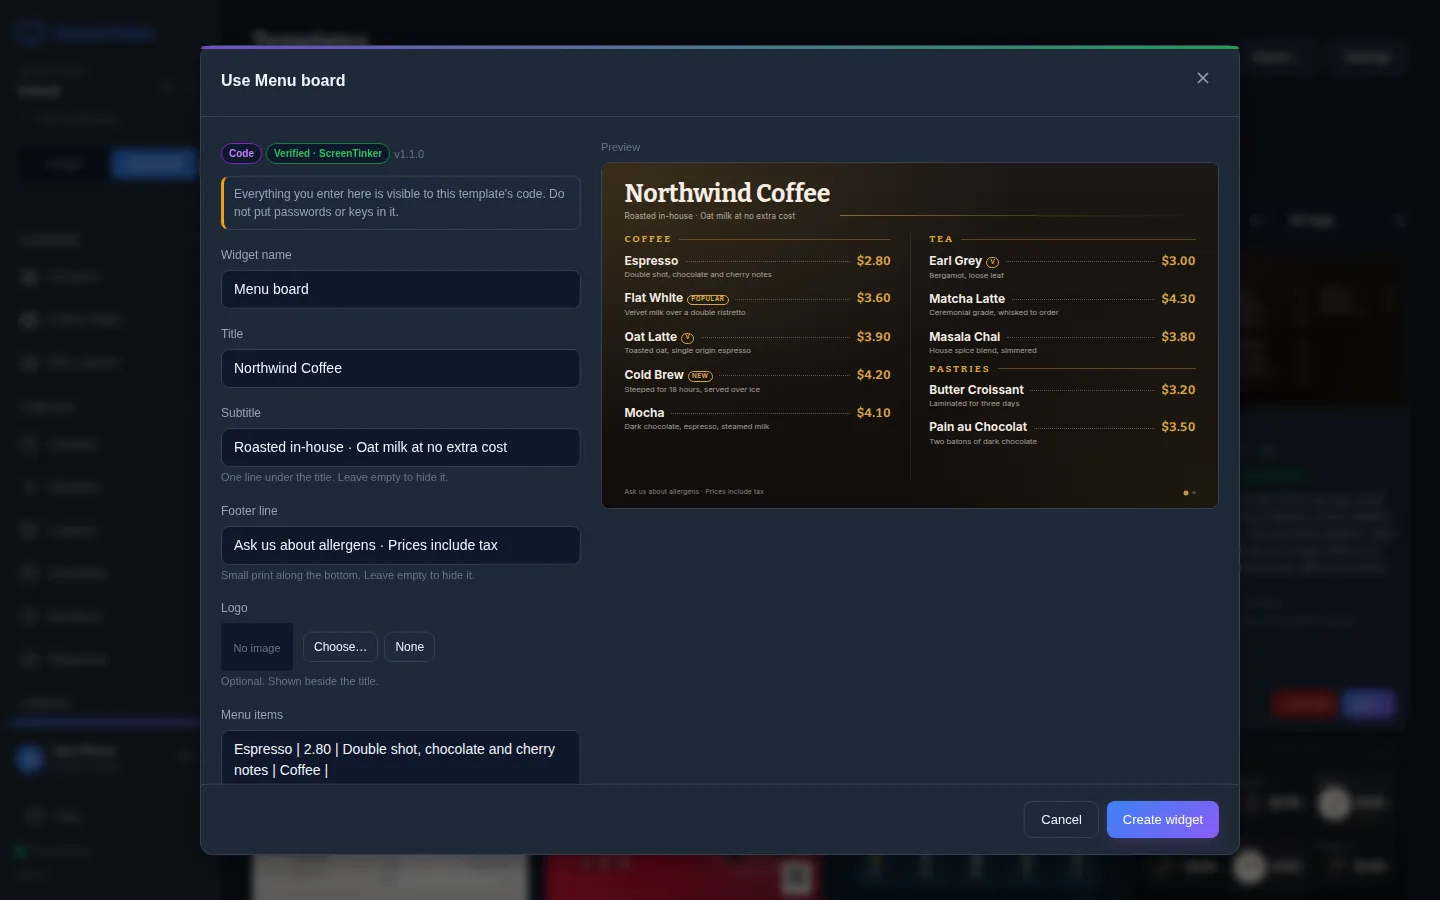
Task: Click the Northwind Coffee heading in preview
Action: pyautogui.click(x=727, y=193)
